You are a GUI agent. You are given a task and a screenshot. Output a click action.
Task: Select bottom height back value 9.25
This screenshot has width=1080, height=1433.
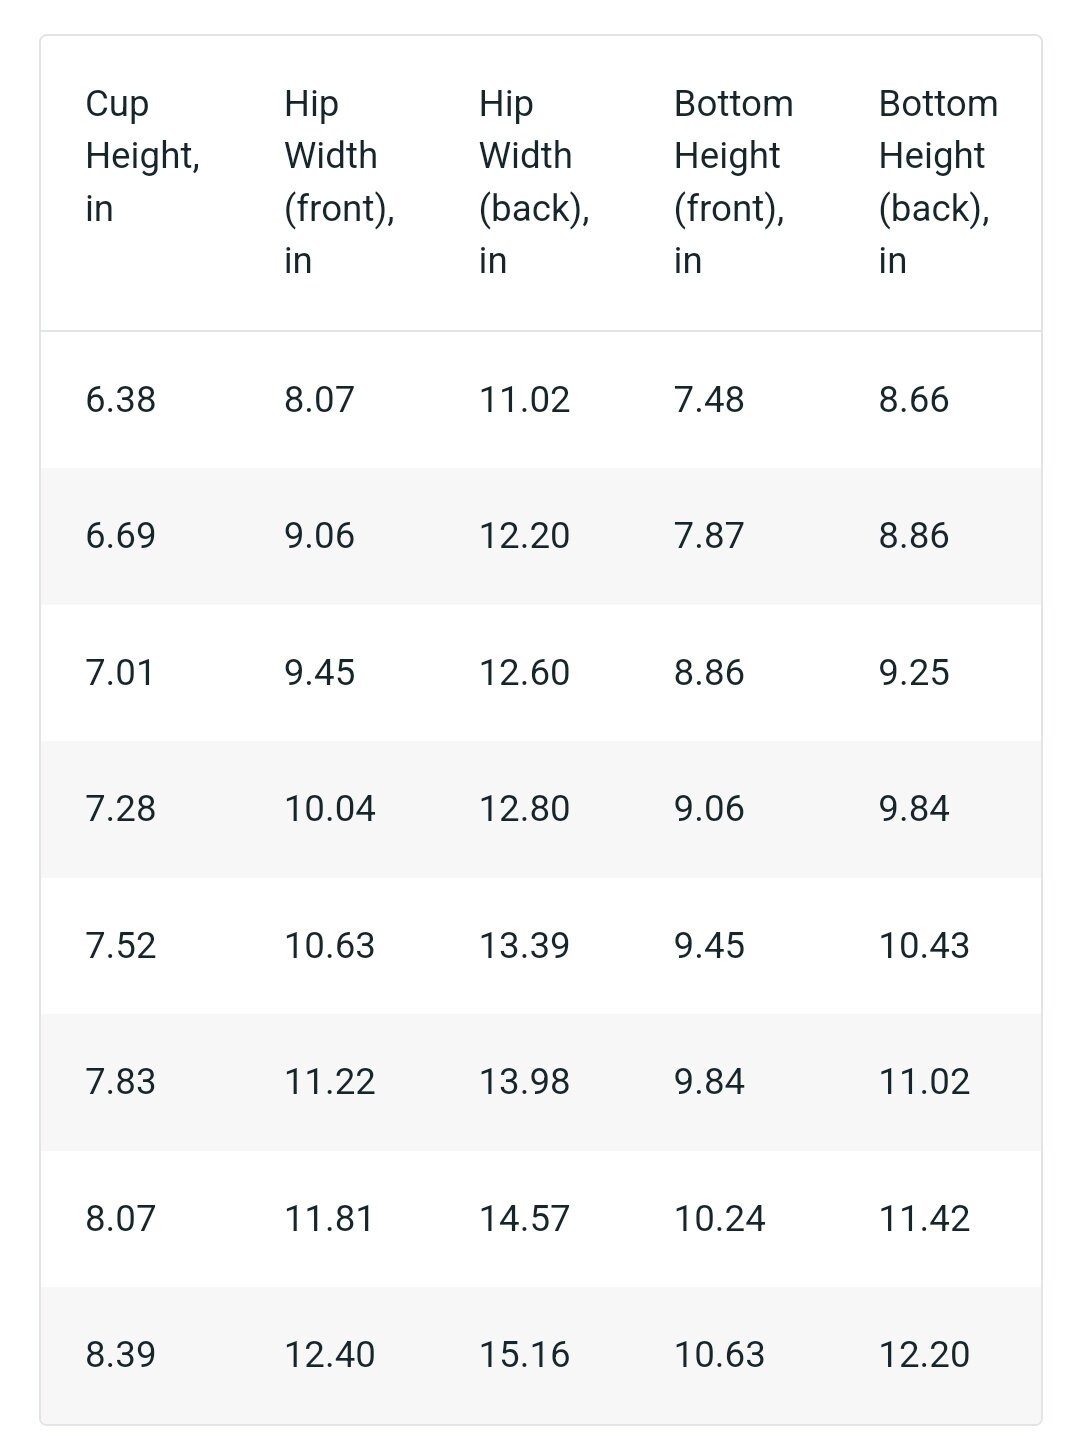914,673
